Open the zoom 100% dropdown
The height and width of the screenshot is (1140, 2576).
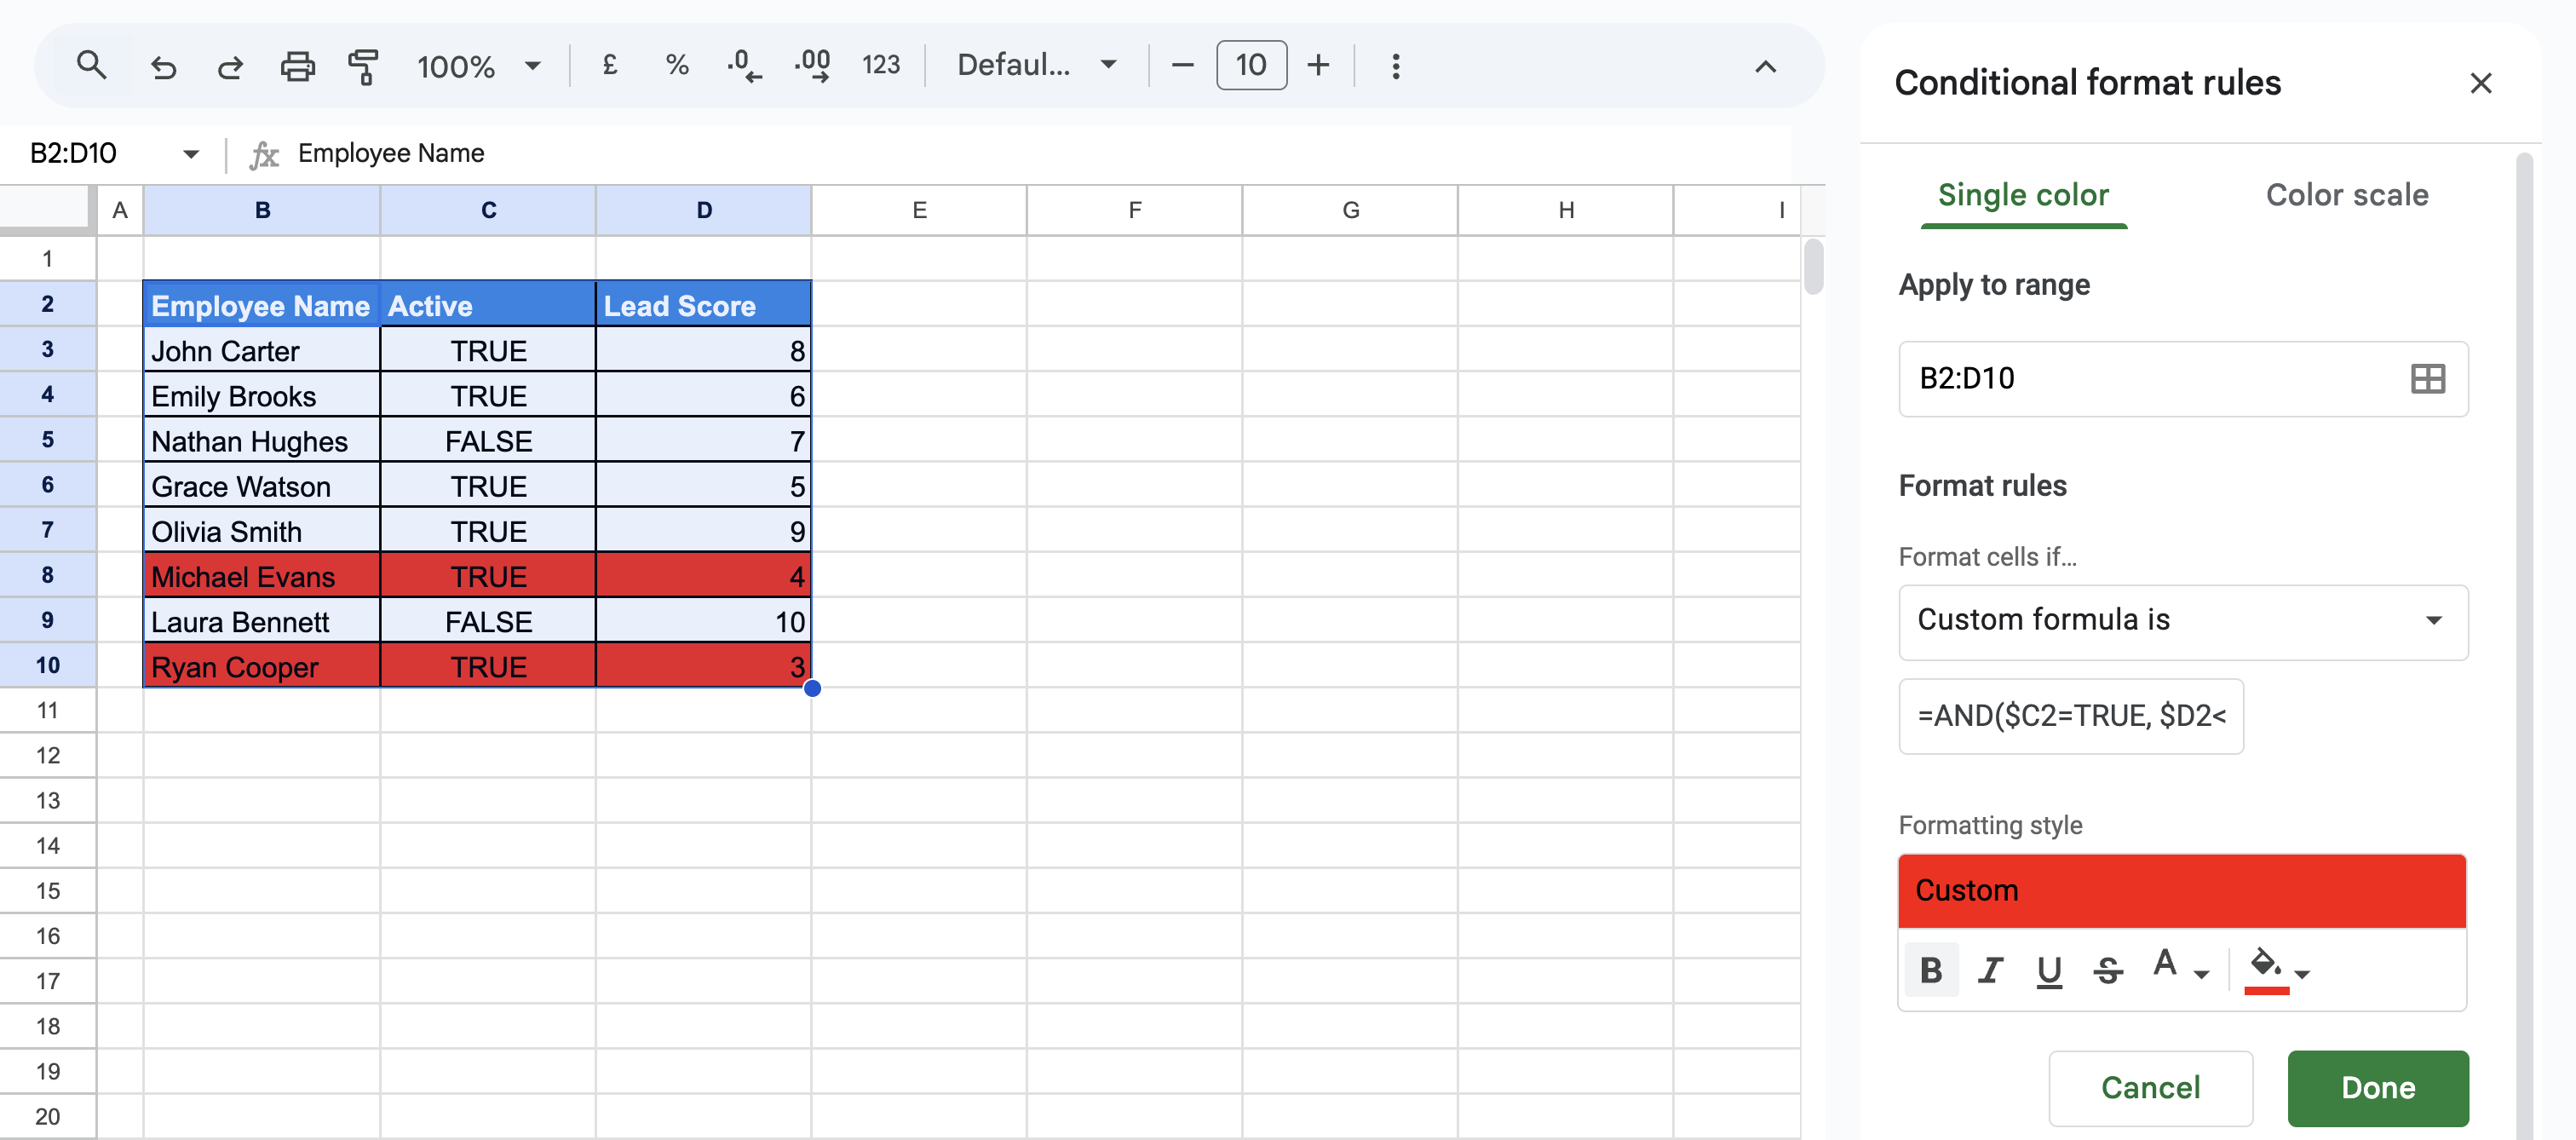[x=478, y=66]
